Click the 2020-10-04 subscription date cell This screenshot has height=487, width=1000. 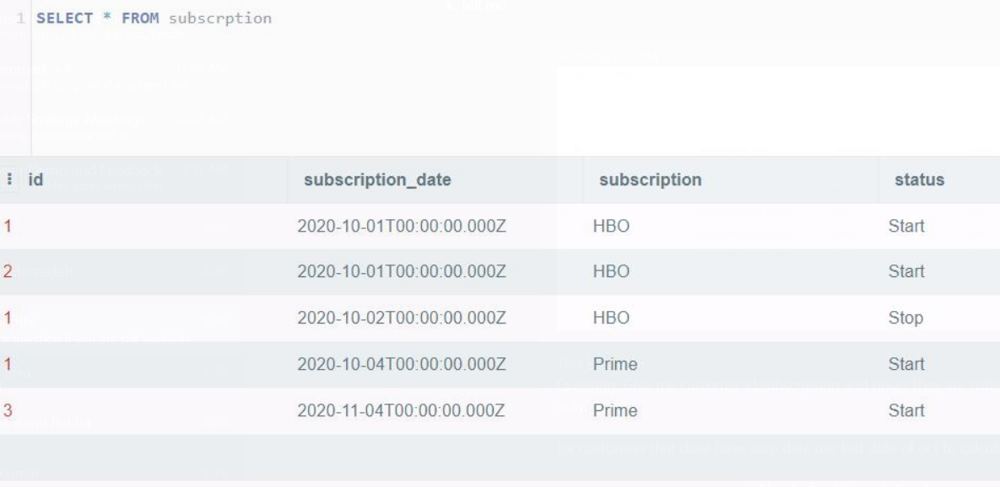click(401, 364)
